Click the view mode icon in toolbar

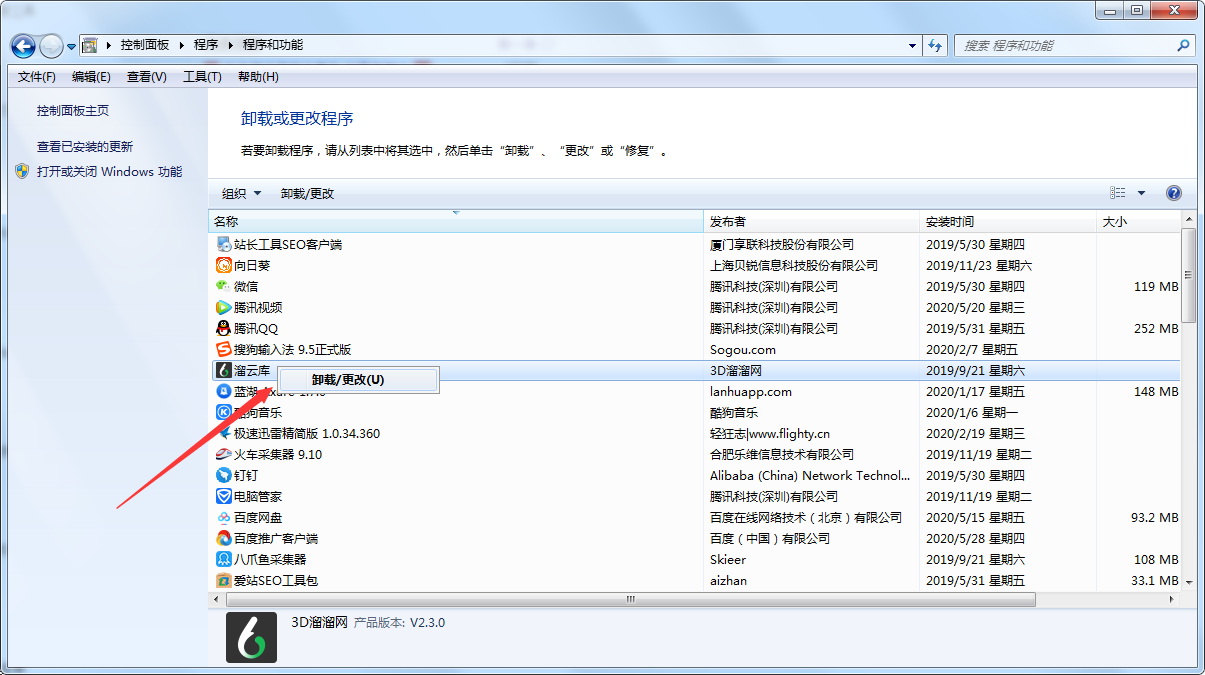tap(1118, 193)
